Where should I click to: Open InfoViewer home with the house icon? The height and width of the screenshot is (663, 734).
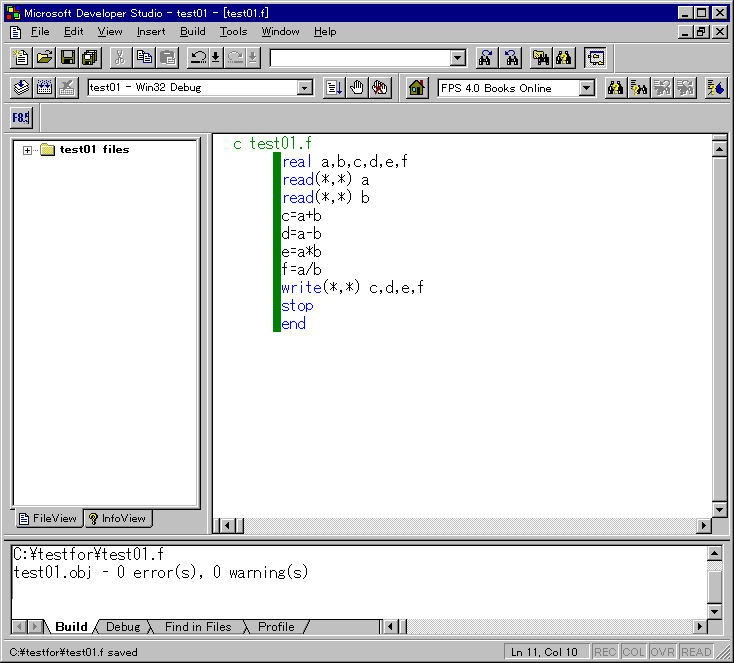[418, 88]
